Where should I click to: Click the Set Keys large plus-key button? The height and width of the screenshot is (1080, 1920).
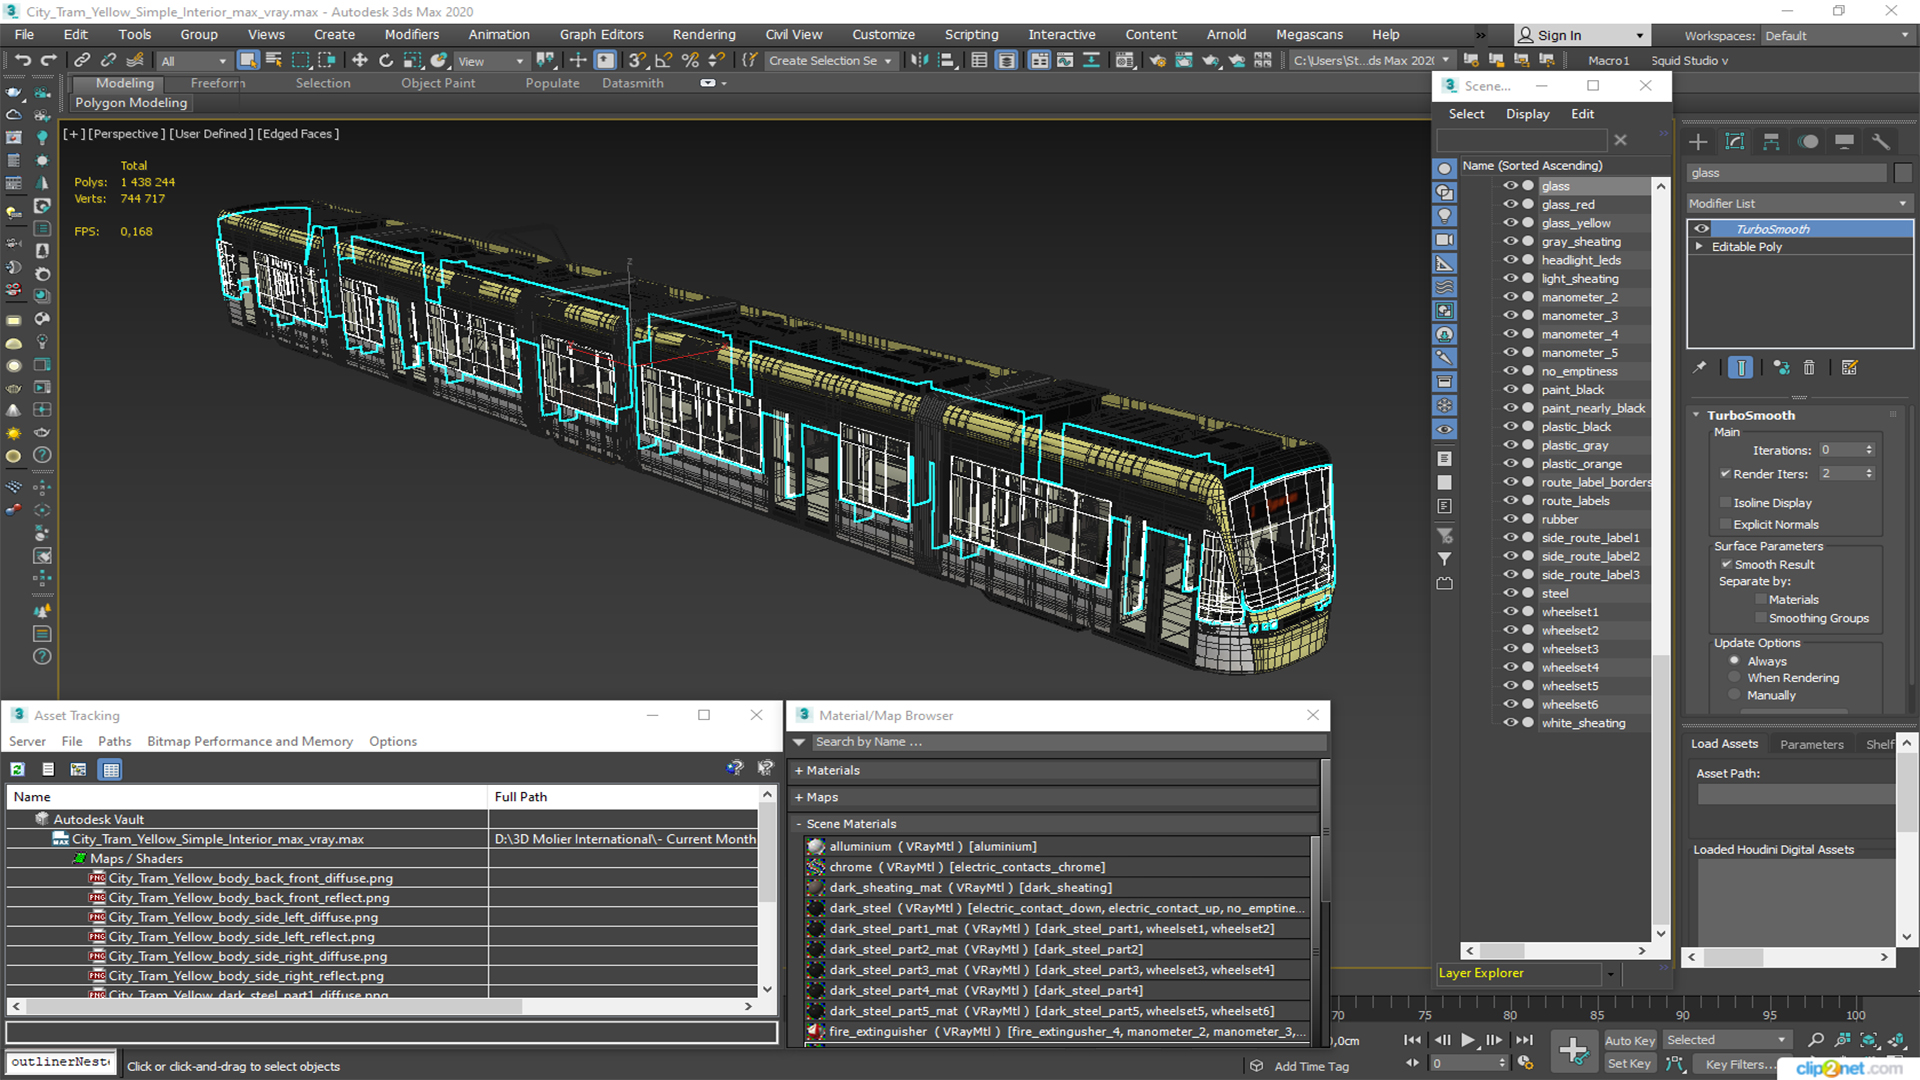pyautogui.click(x=1573, y=1051)
